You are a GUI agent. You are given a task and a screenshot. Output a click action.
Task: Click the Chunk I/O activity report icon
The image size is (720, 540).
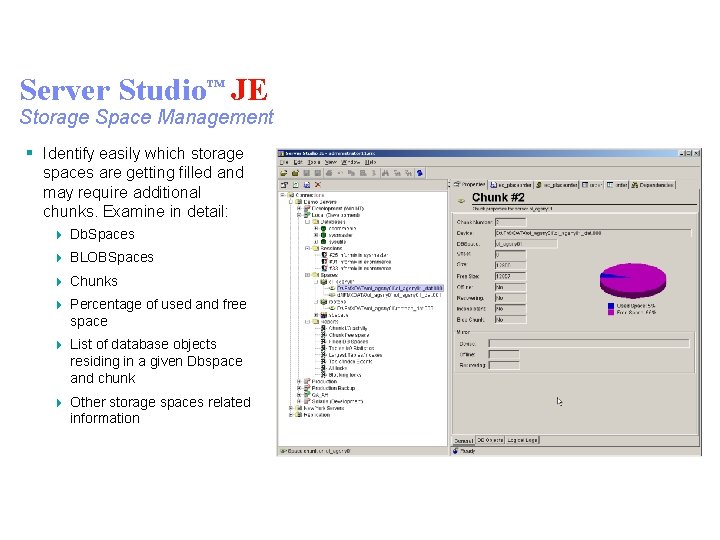point(324,328)
